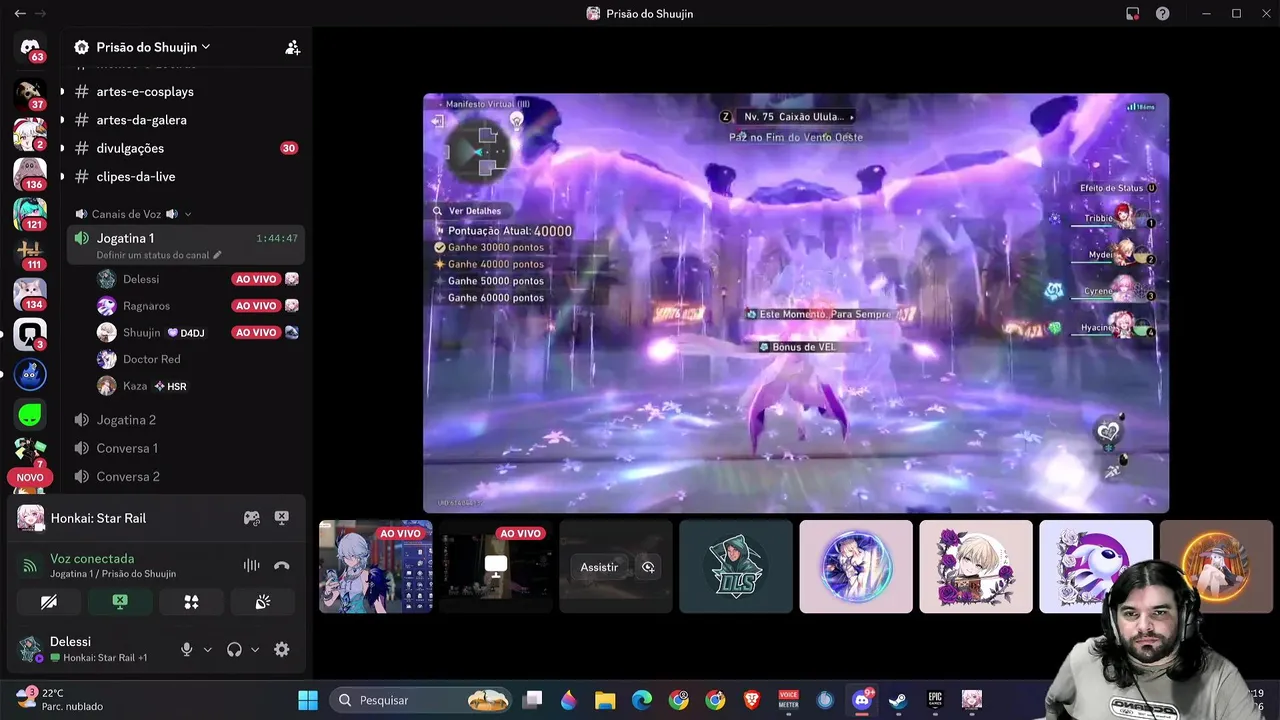The image size is (1280, 720).
Task: Join the Jogatina 2 voice channel
Action: [126, 420]
